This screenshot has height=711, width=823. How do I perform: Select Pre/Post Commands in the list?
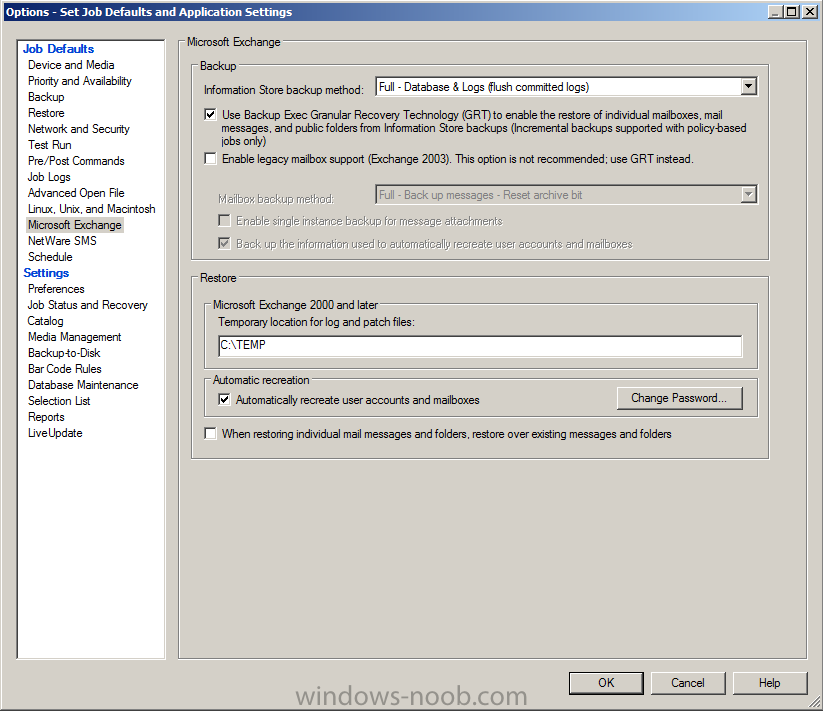76,161
